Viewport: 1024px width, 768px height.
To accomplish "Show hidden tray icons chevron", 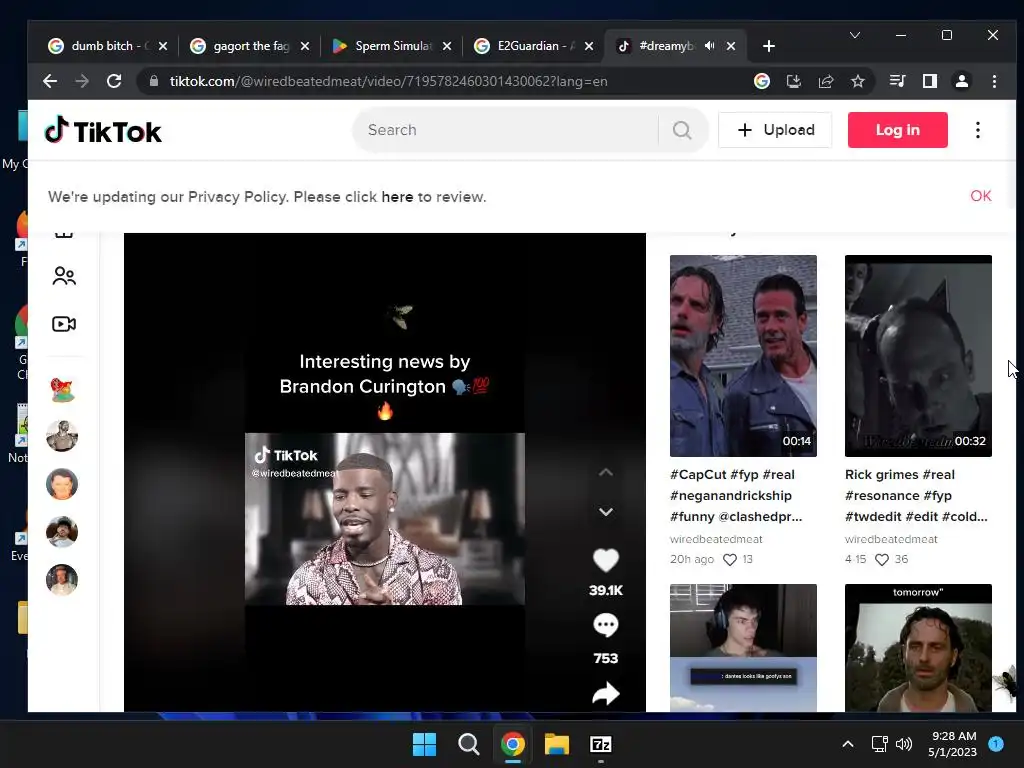I will pyautogui.click(x=848, y=744).
